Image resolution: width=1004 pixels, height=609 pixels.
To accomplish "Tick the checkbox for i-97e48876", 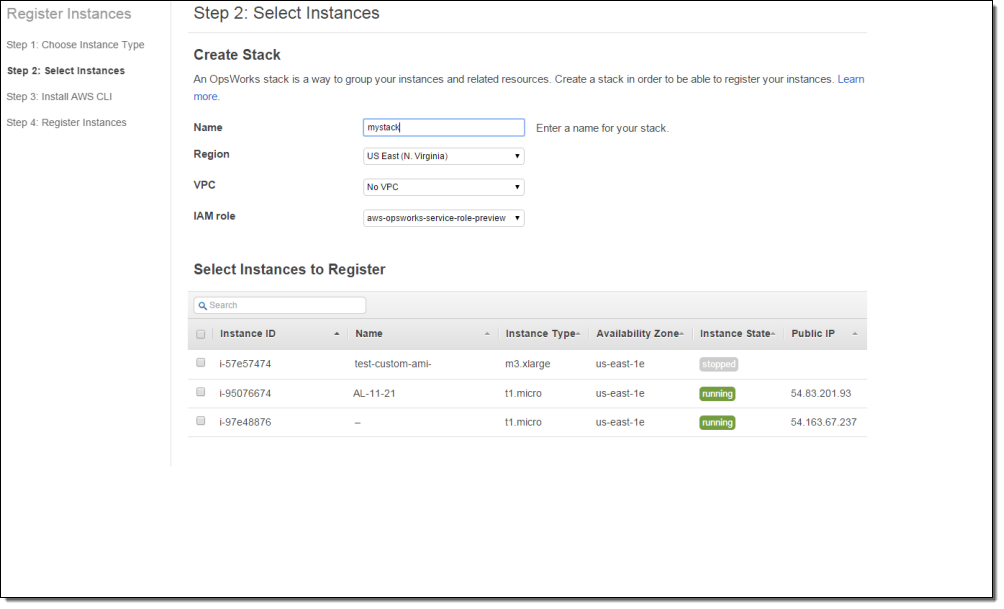I will [201, 421].
